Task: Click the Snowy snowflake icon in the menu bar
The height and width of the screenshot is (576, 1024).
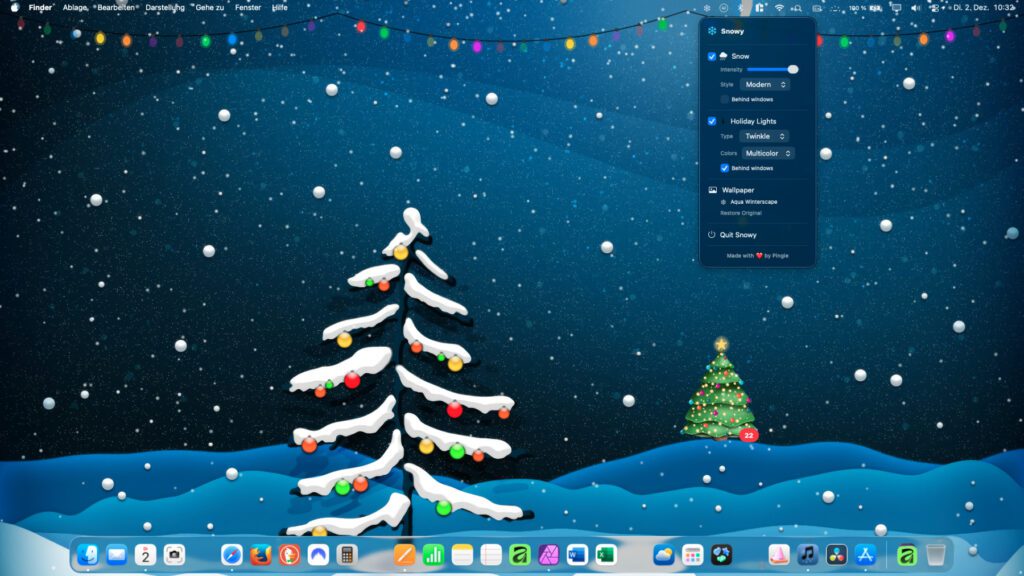Action: 707,7
